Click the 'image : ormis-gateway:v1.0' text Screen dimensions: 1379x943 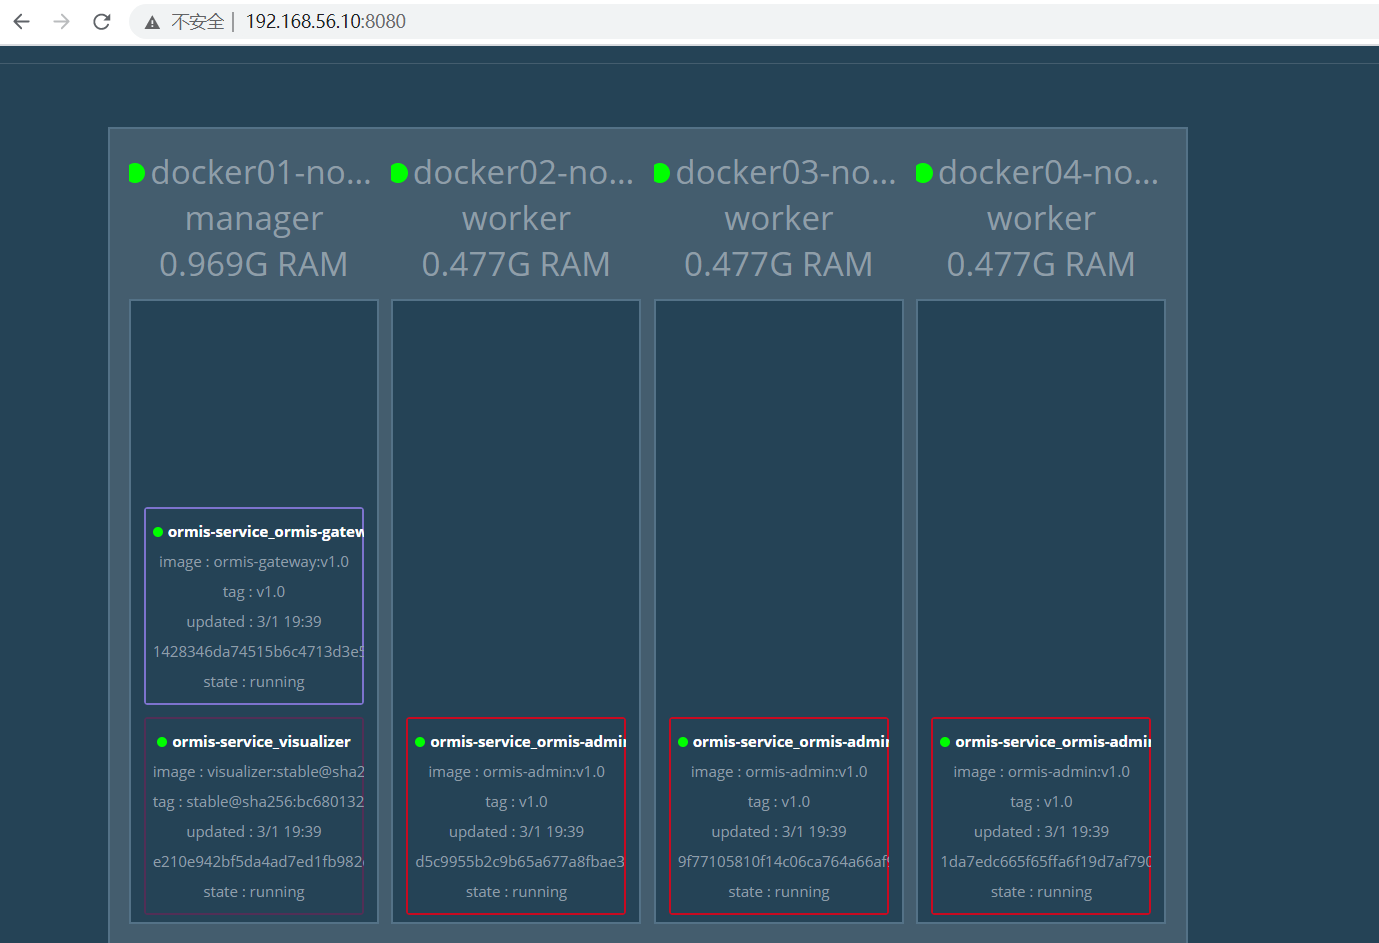[253, 561]
